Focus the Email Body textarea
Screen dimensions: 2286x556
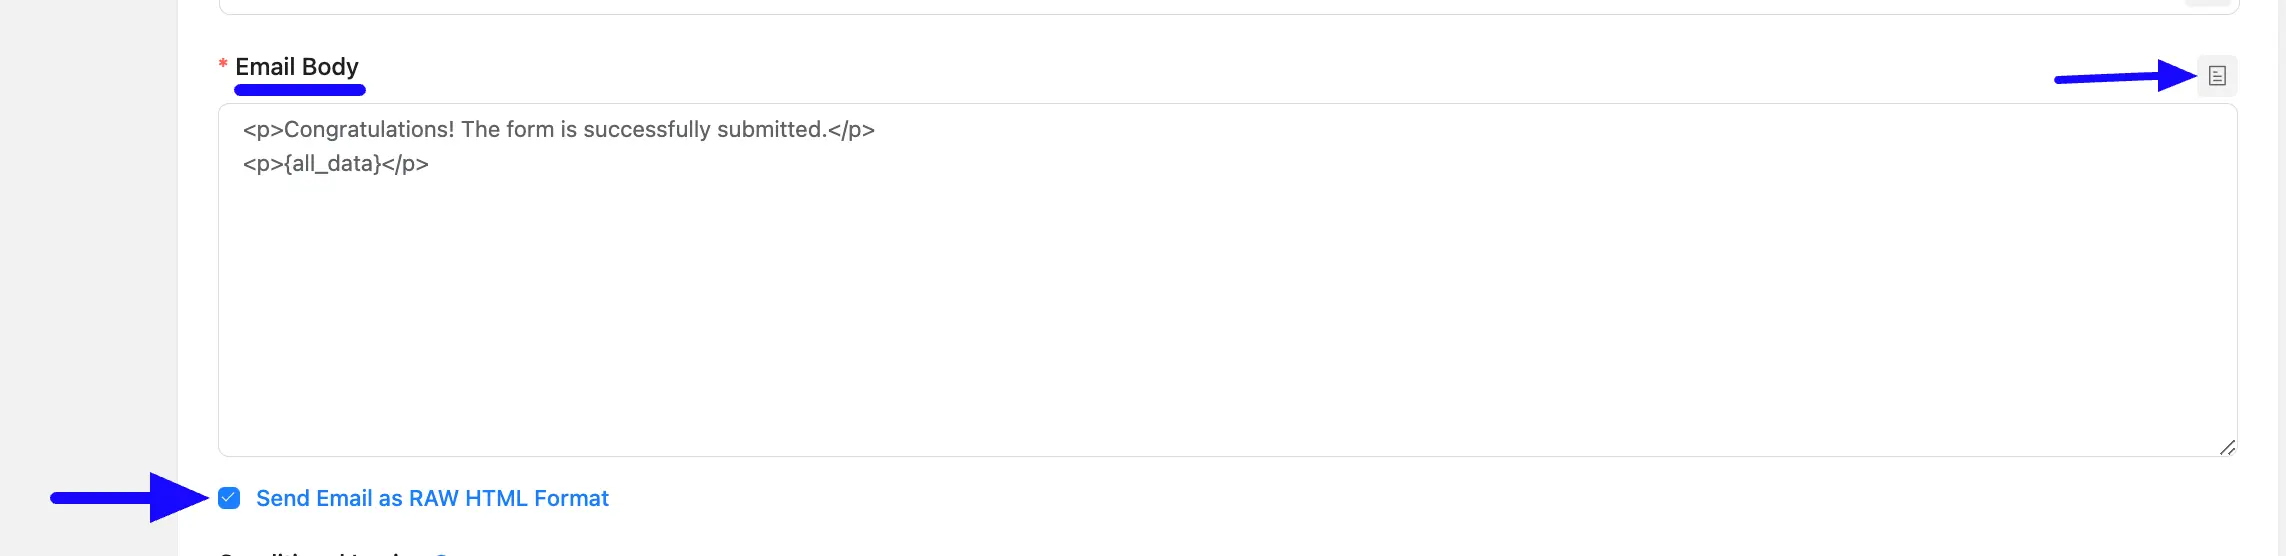pos(1227,280)
